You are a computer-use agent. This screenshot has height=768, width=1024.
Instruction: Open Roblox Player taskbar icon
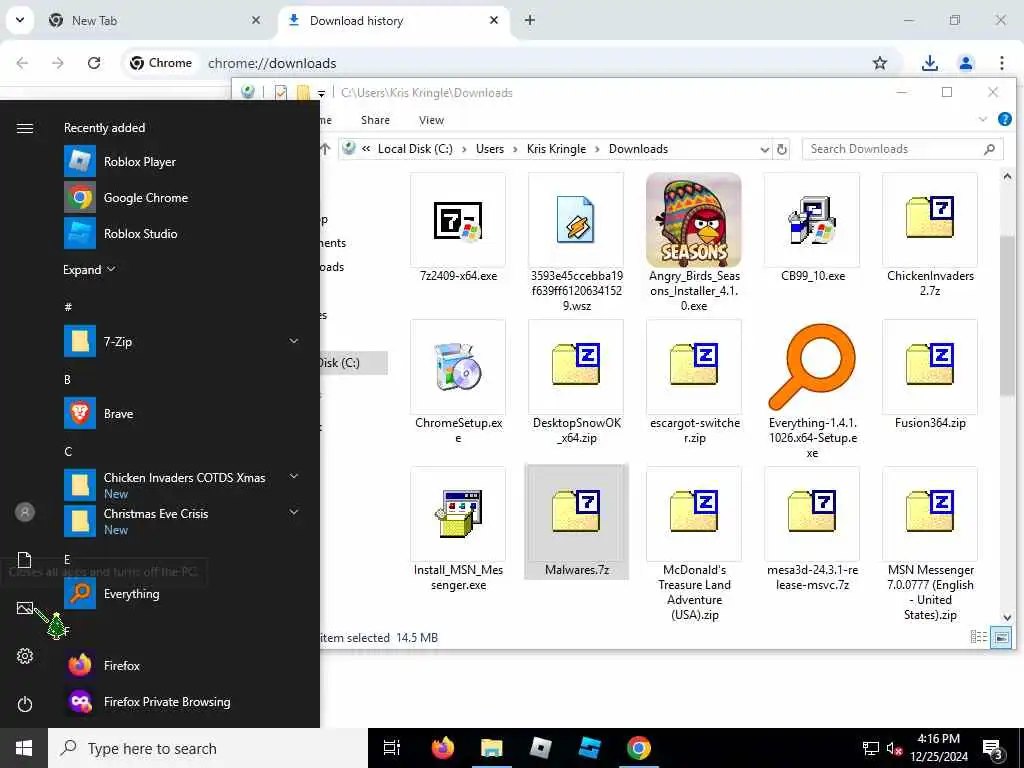(541, 748)
